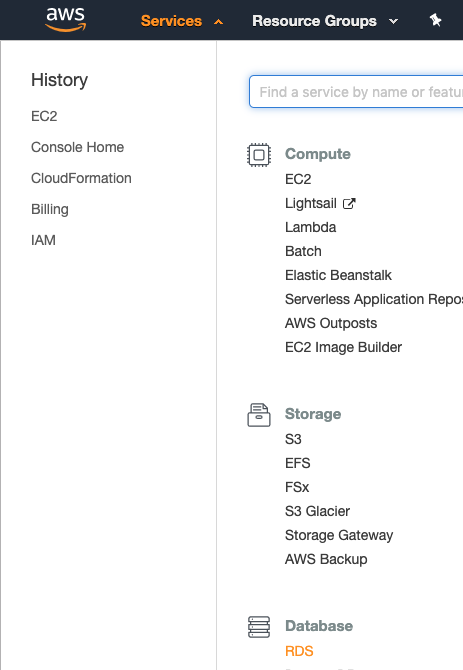
Task: Open EC2 Image Builder service
Action: point(343,347)
